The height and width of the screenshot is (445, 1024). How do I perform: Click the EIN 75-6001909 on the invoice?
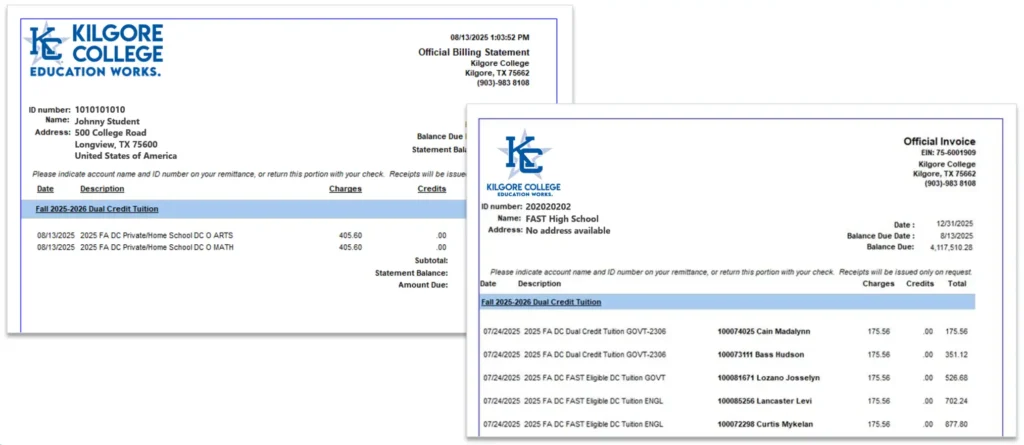[948, 153]
